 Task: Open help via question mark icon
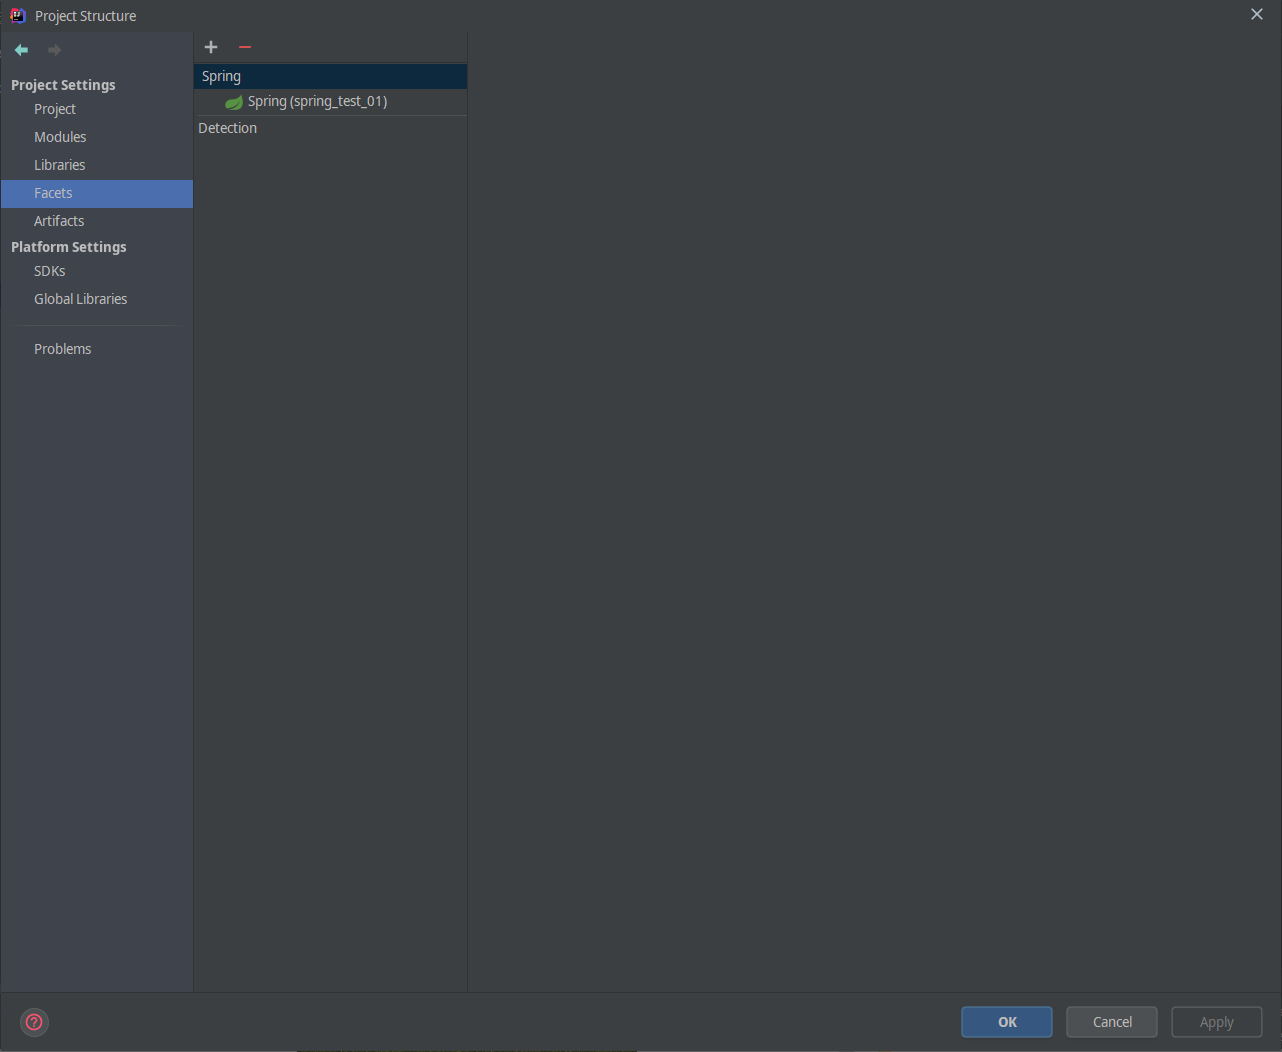click(x=34, y=1022)
